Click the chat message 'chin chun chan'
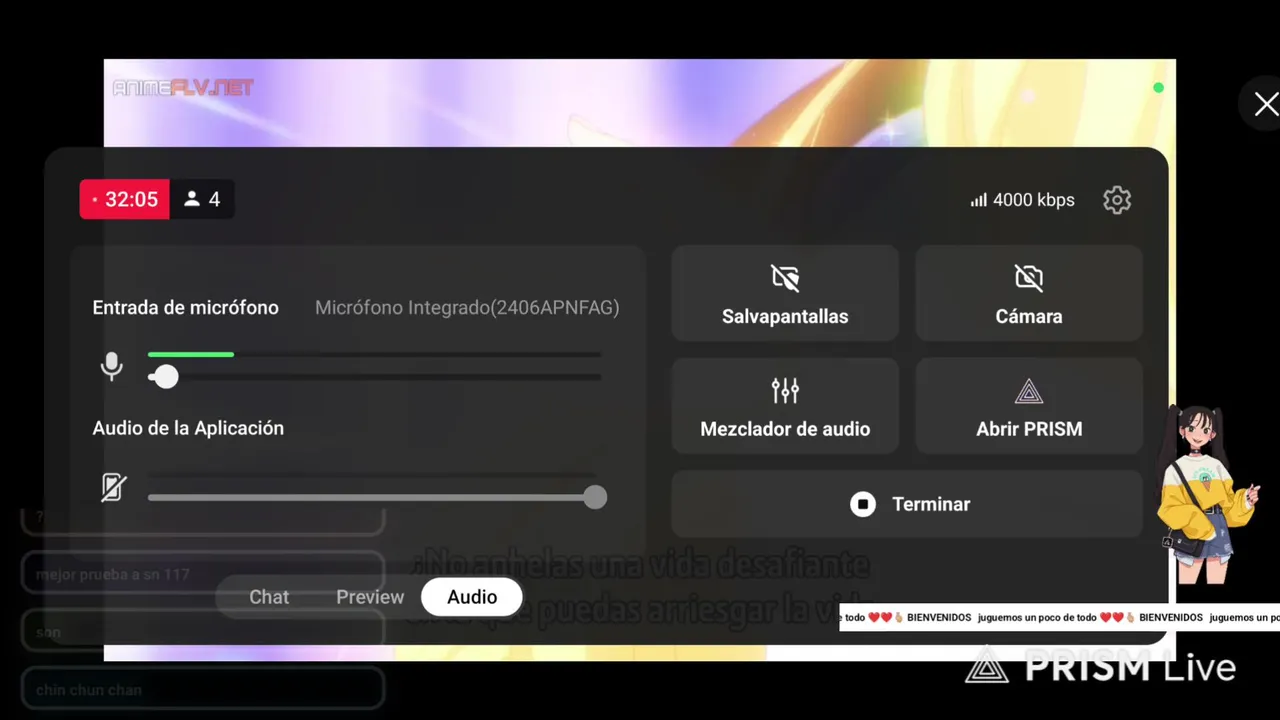 [203, 689]
